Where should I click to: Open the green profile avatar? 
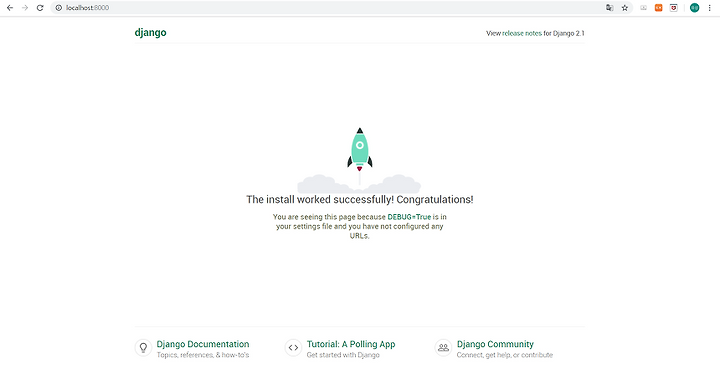[x=694, y=8]
